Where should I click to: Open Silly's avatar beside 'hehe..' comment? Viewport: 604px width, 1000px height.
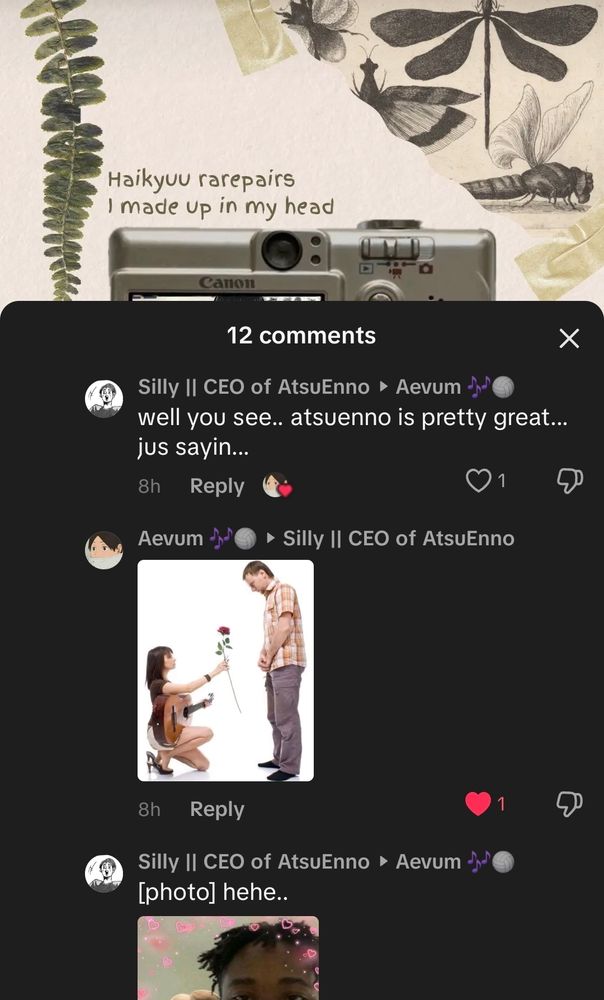104,873
